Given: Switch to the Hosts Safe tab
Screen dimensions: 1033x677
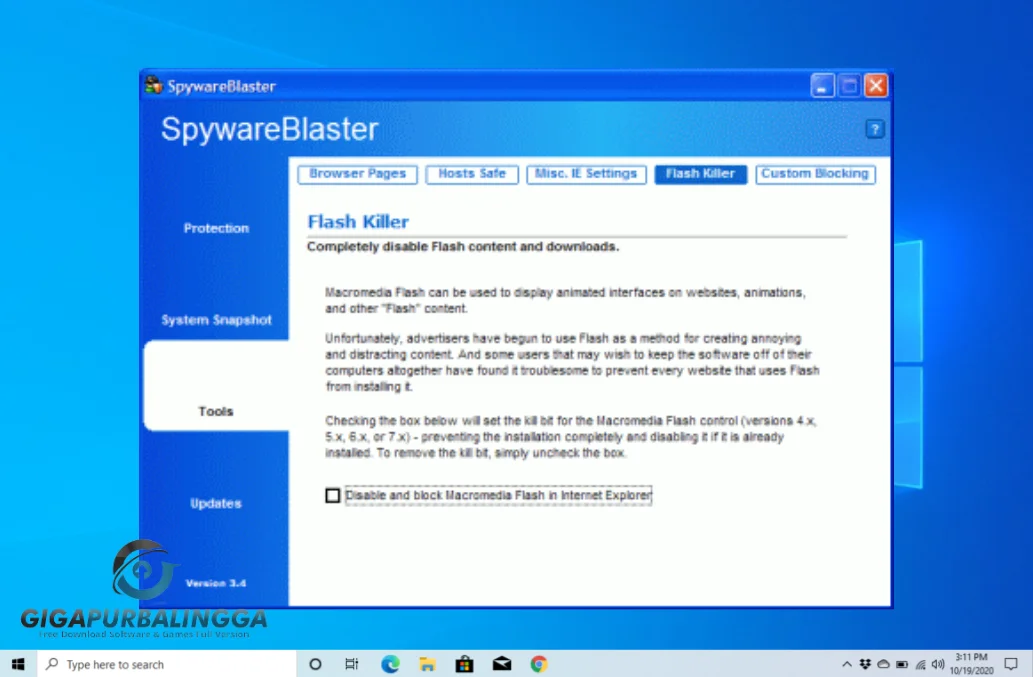Looking at the screenshot, I should (472, 174).
